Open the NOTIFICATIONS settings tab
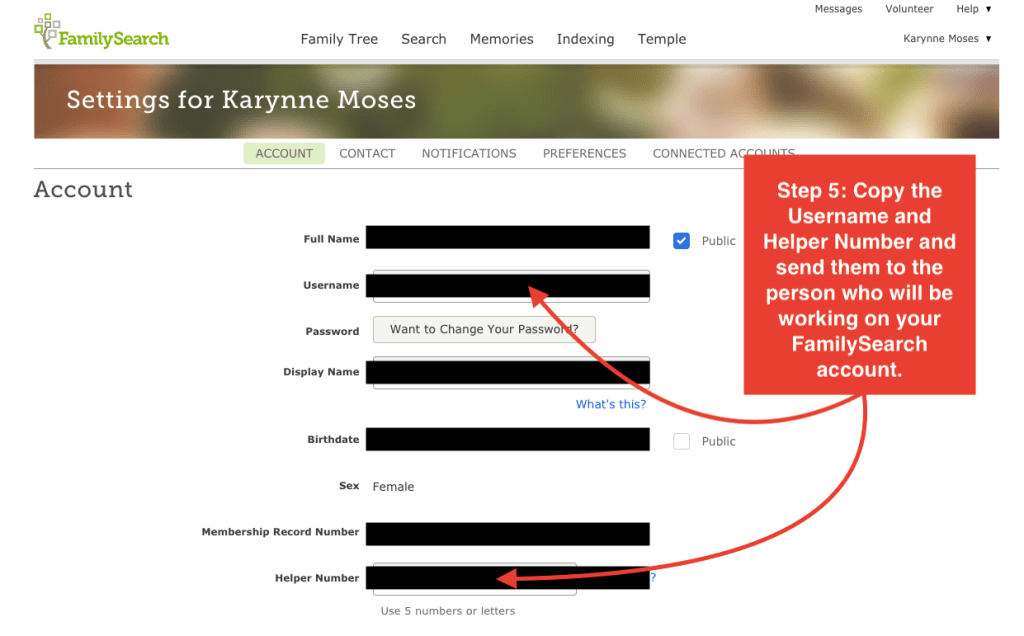The image size is (1024, 636). pos(468,153)
